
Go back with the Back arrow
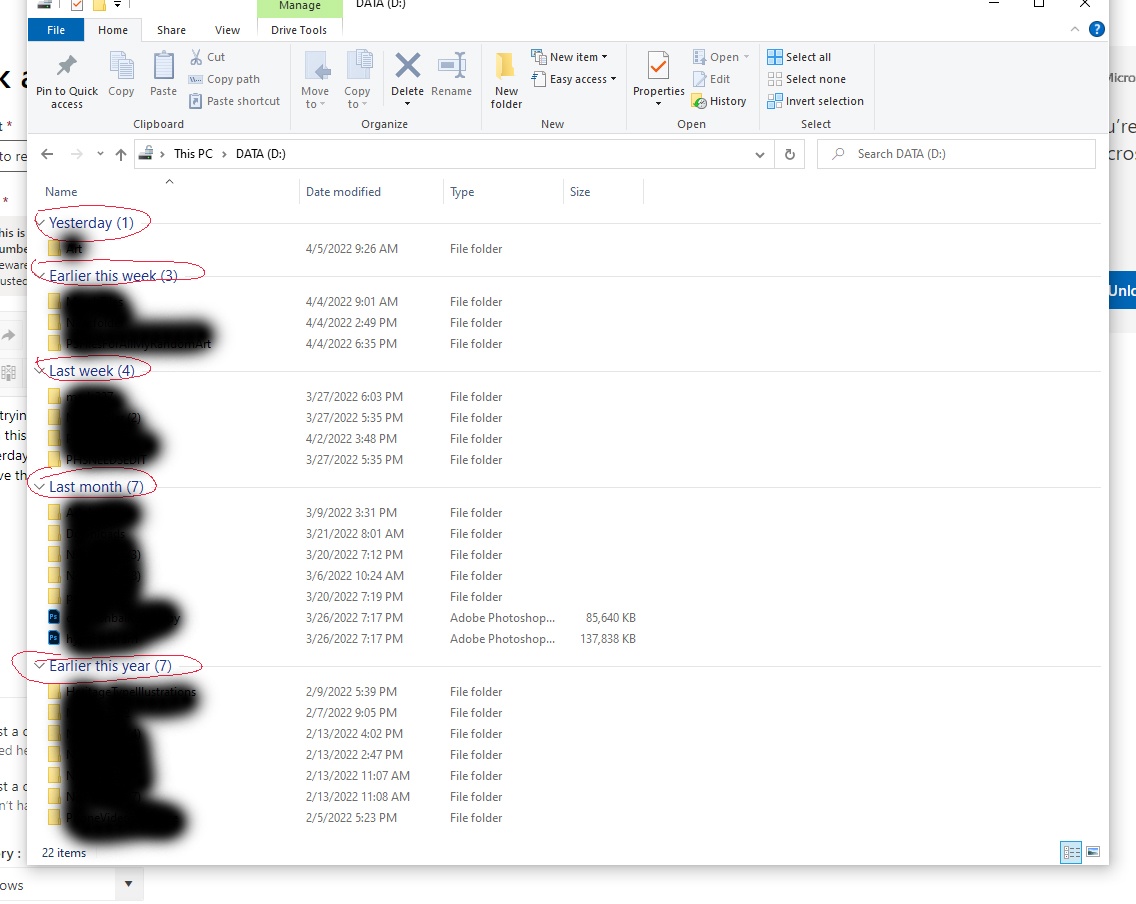[x=47, y=154]
